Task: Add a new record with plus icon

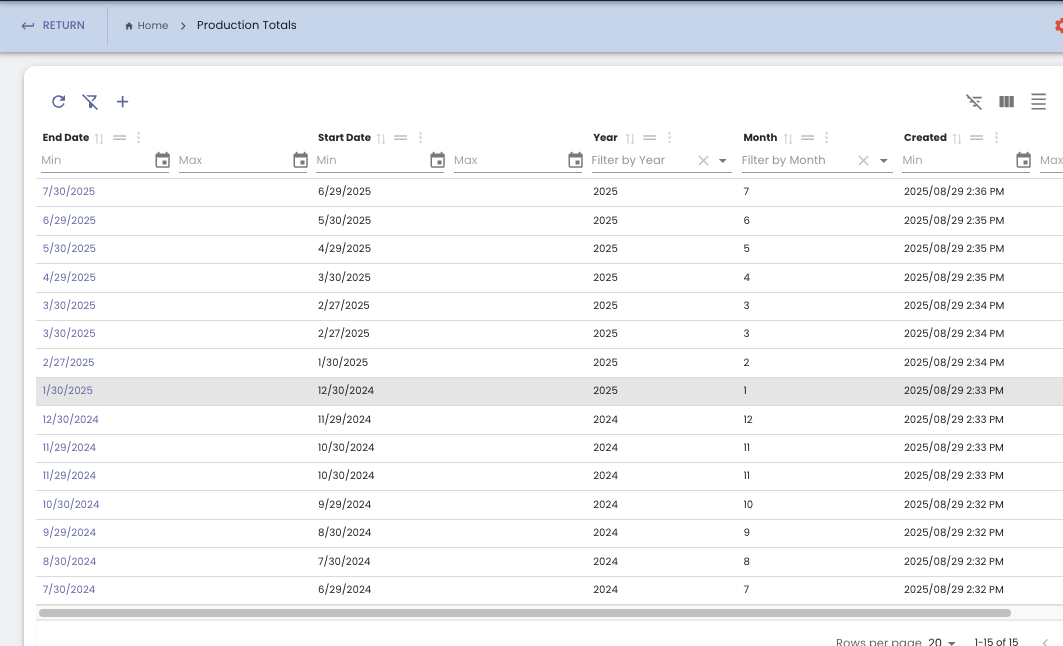Action: tap(122, 102)
